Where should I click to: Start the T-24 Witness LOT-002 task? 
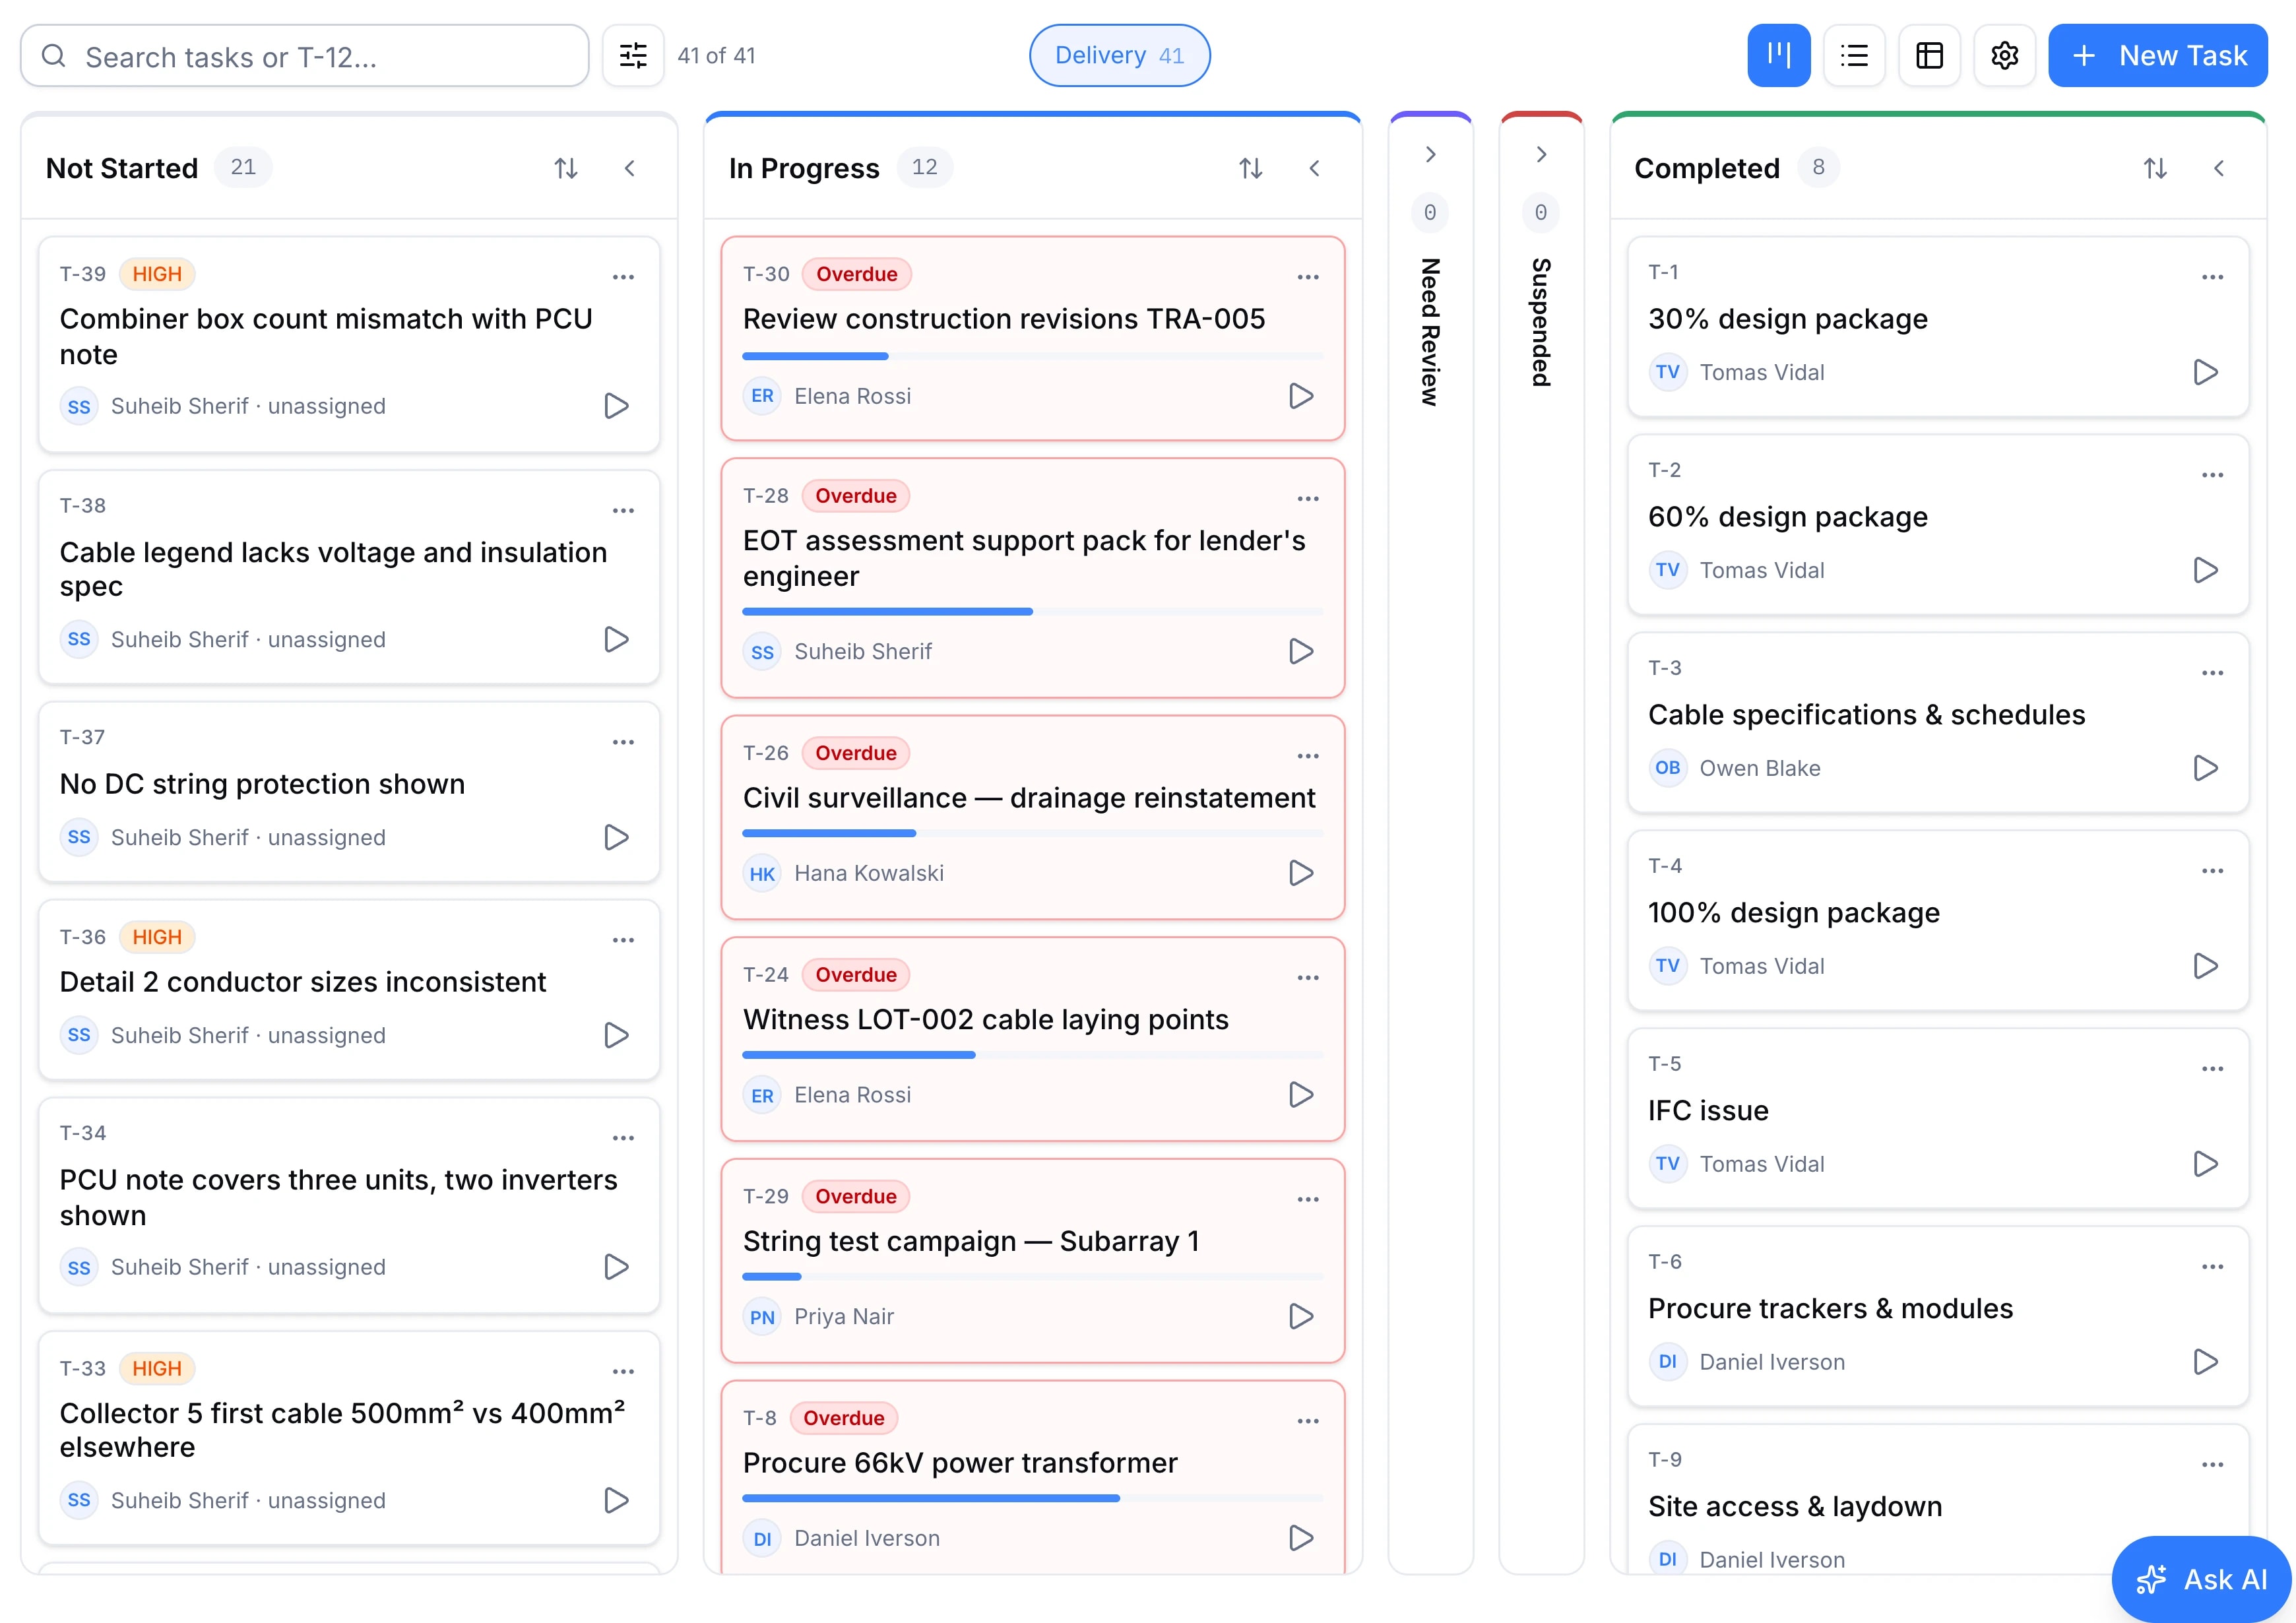coord(1301,1095)
